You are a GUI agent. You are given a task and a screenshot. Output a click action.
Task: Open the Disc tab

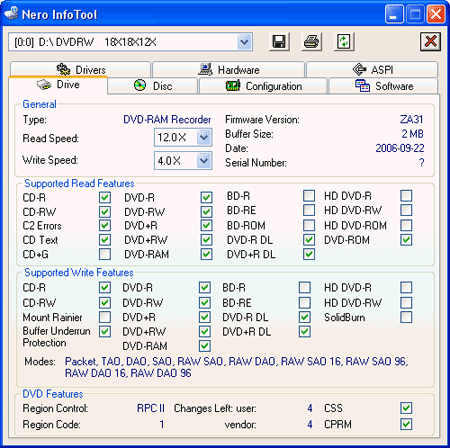[153, 86]
